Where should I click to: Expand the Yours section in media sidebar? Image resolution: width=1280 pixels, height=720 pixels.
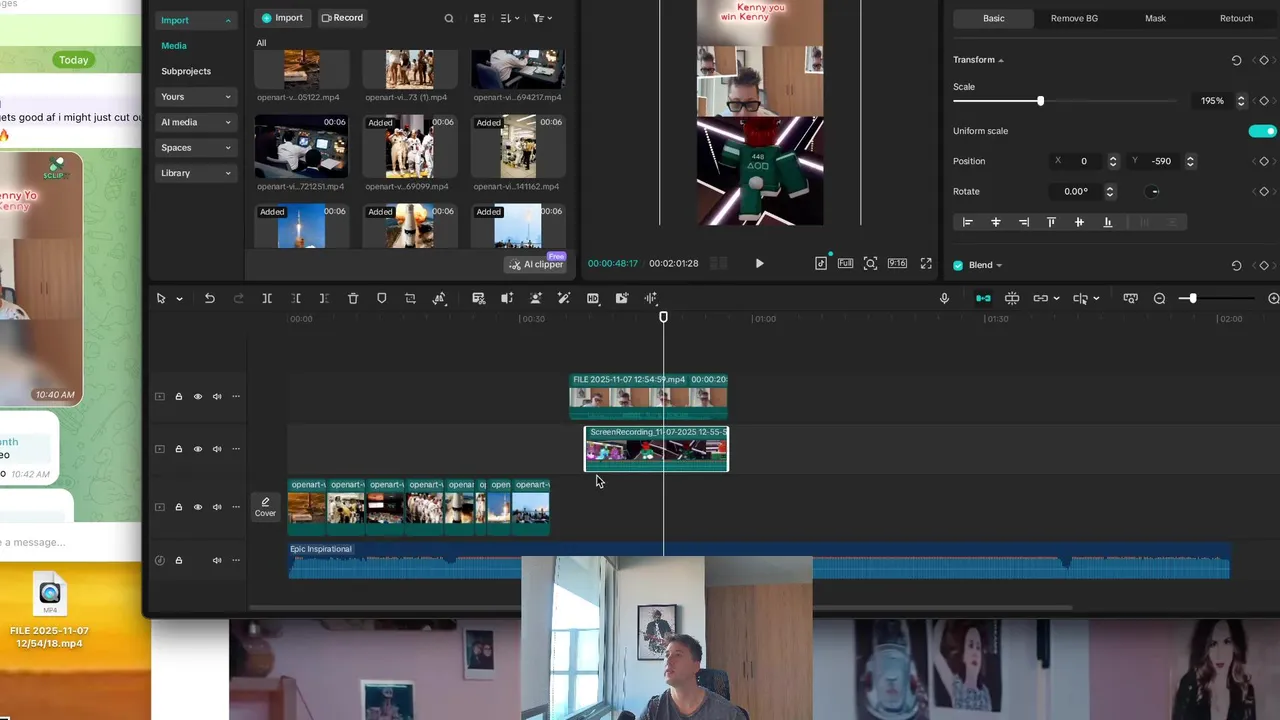pyautogui.click(x=196, y=97)
